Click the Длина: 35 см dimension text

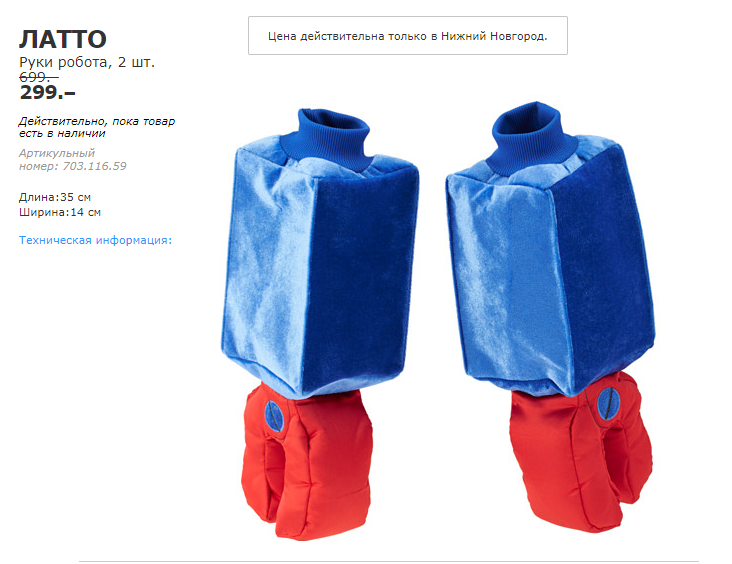[x=55, y=197]
